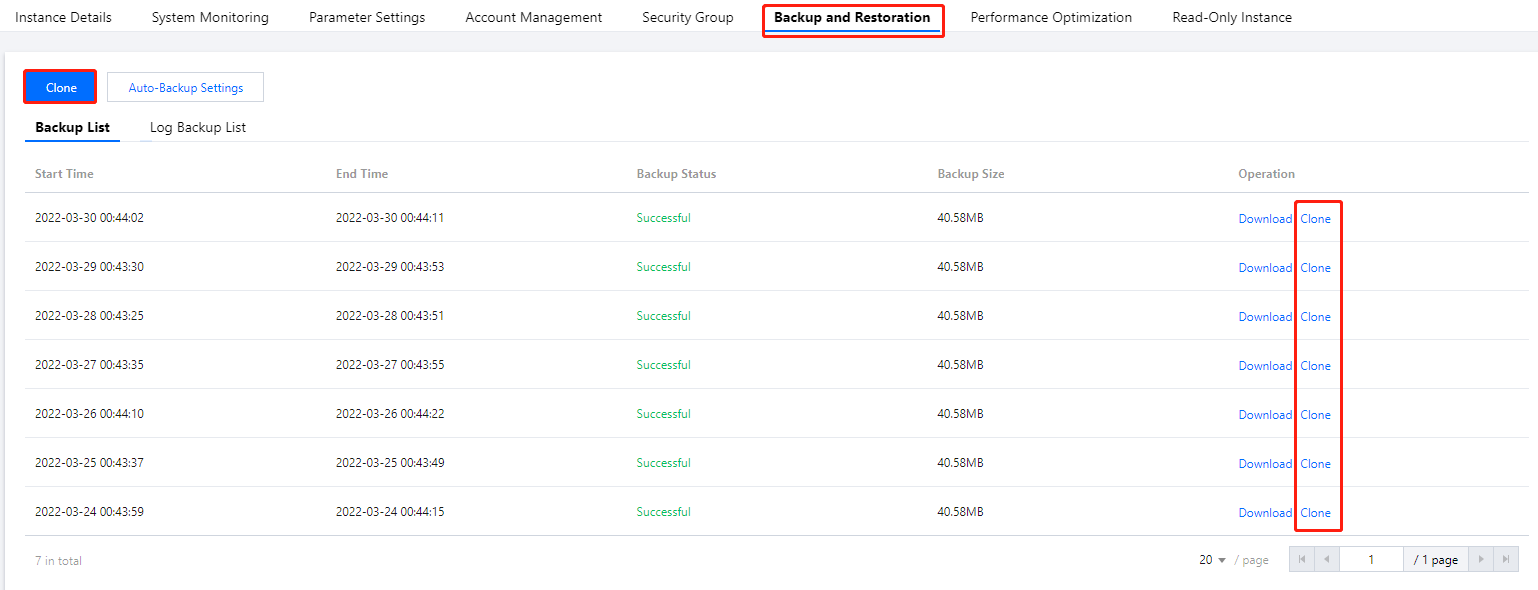
Task: Select the Backup List tab
Action: click(x=72, y=127)
